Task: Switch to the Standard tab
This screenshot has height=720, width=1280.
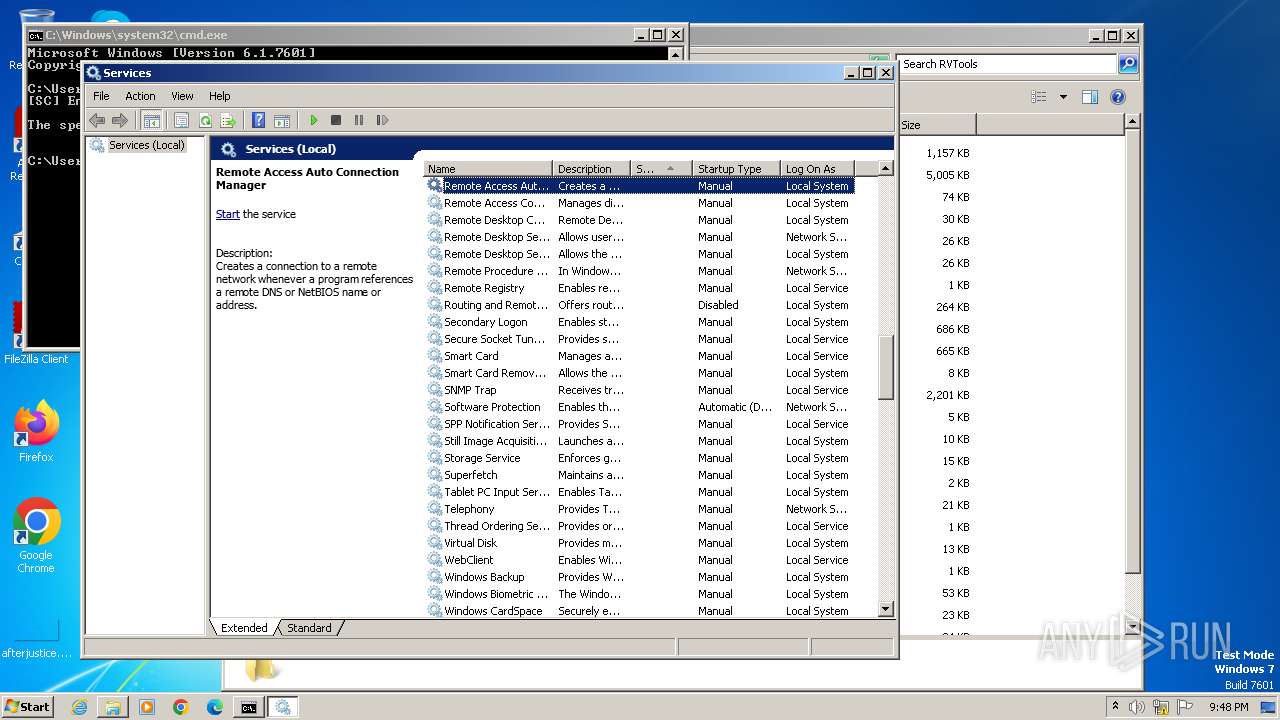Action: pos(309,628)
